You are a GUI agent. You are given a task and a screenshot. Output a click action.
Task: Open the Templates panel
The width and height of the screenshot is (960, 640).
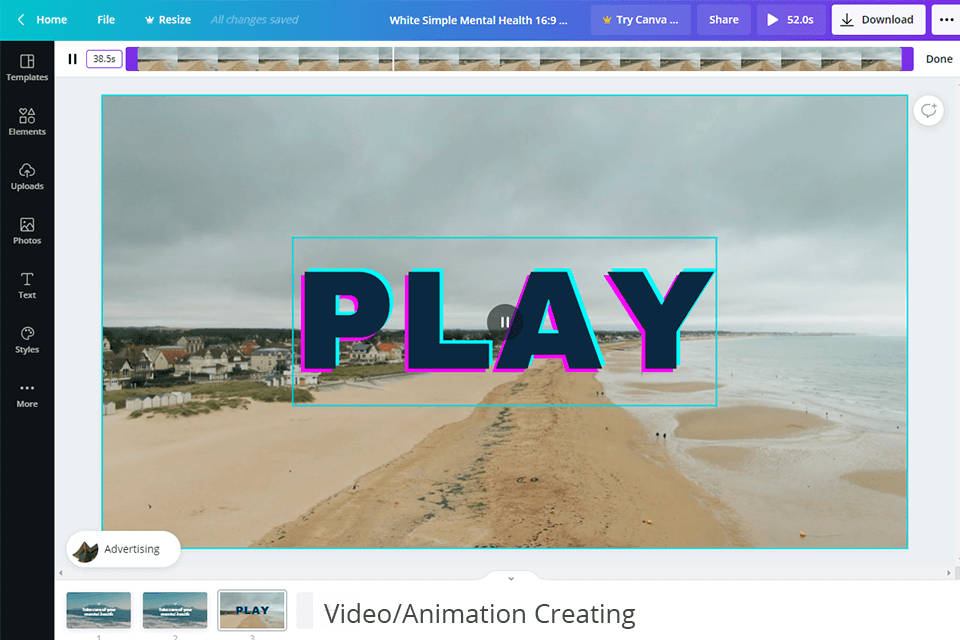pos(27,67)
